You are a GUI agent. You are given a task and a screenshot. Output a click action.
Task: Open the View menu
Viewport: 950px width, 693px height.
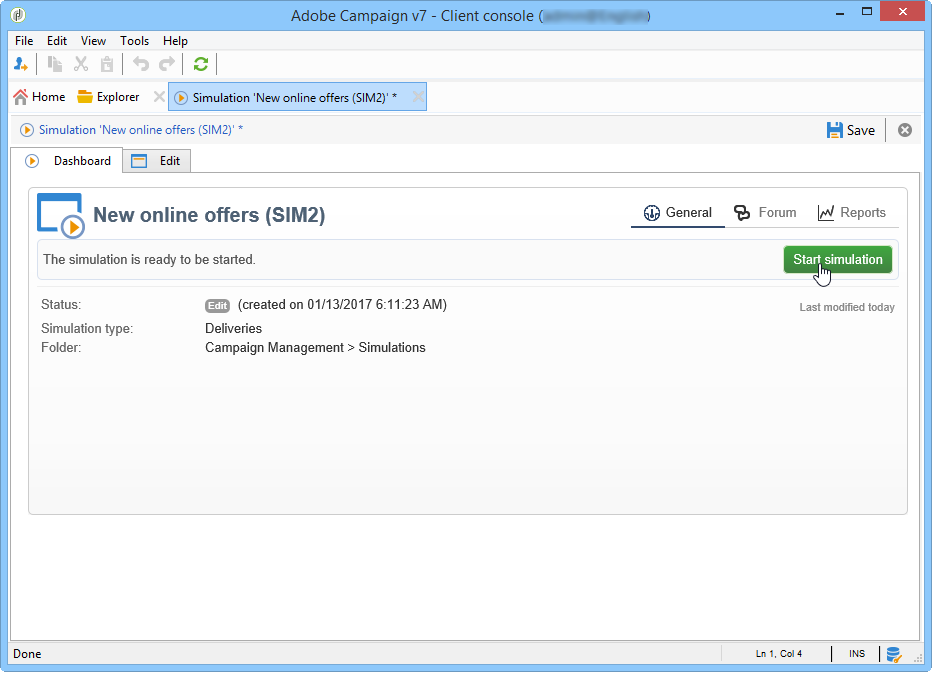coord(93,41)
